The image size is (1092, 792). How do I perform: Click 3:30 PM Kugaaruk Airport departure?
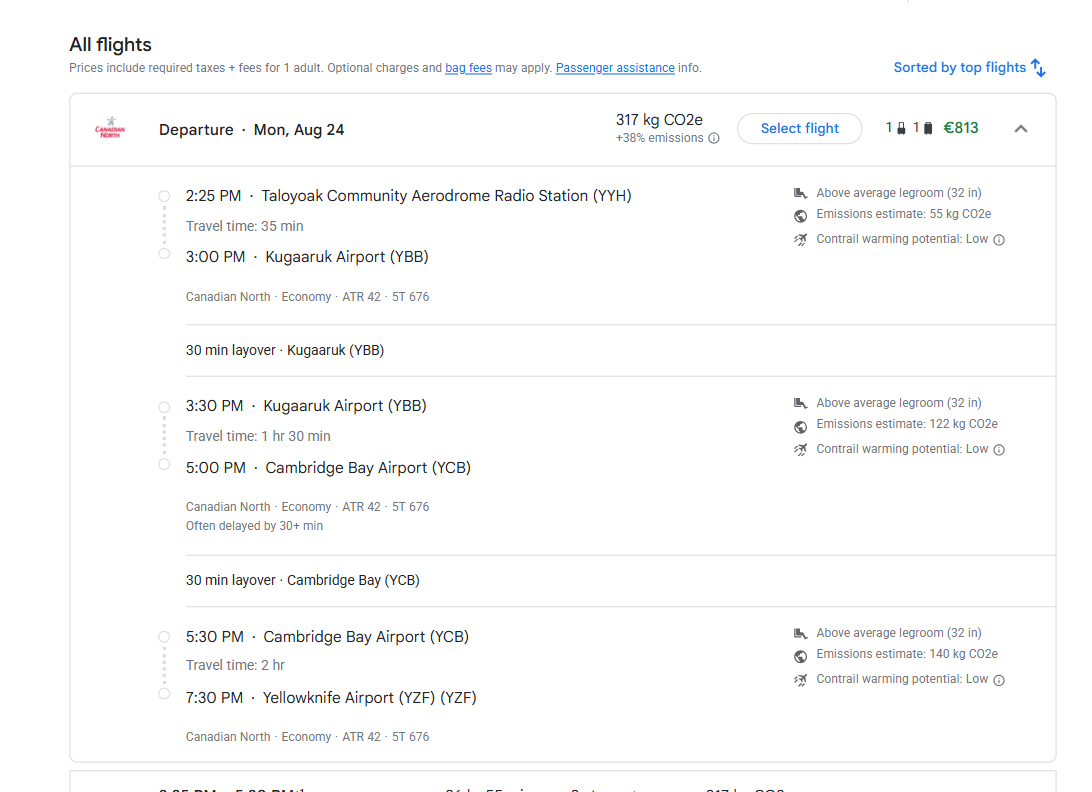point(306,406)
